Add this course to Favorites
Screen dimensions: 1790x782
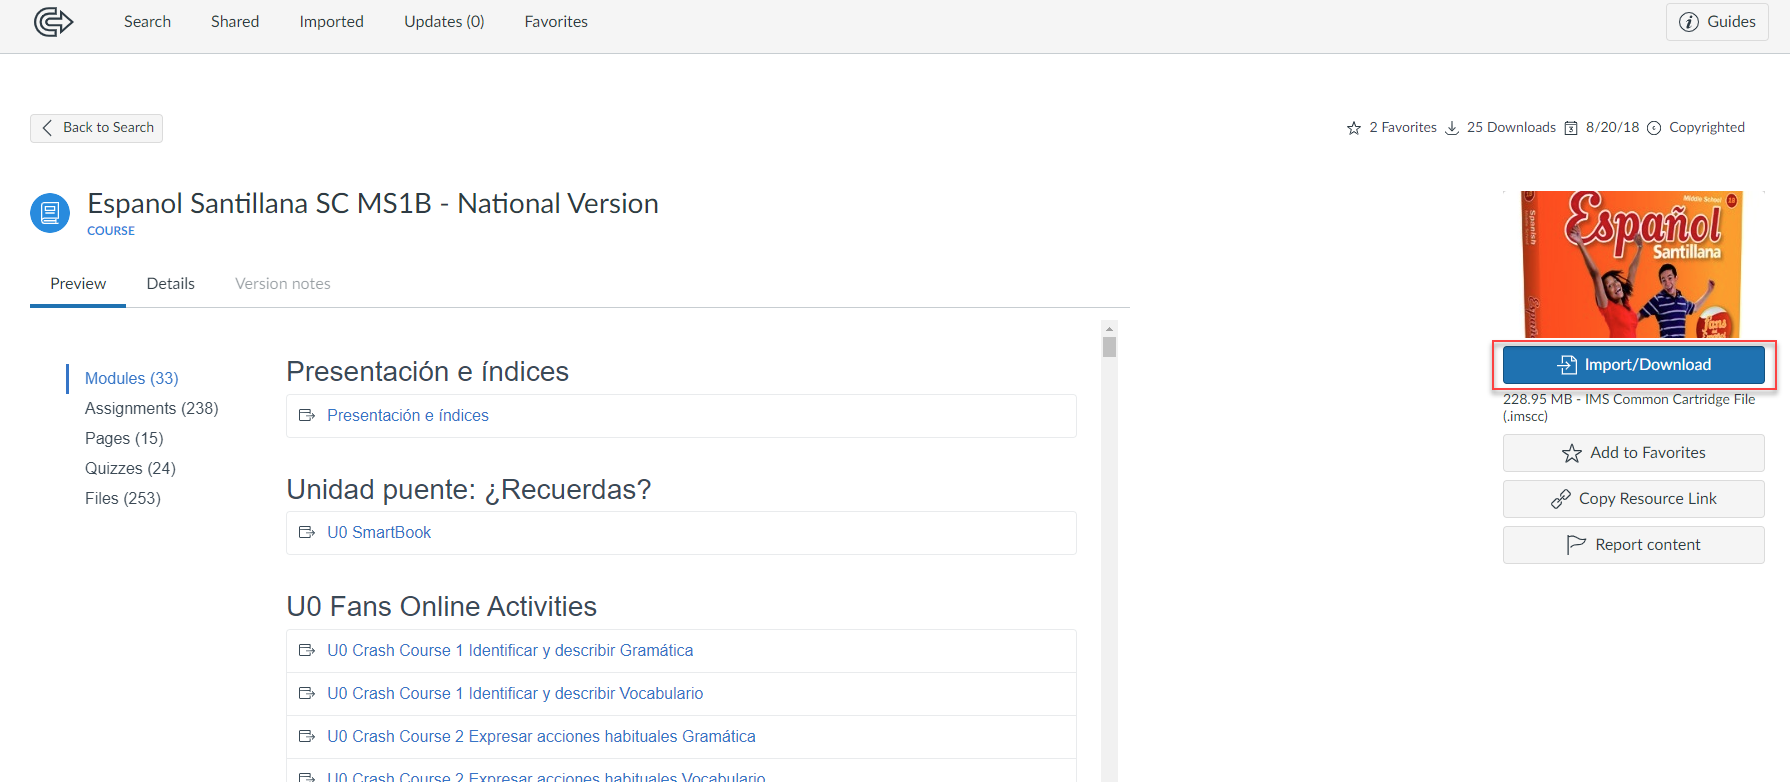point(1633,453)
